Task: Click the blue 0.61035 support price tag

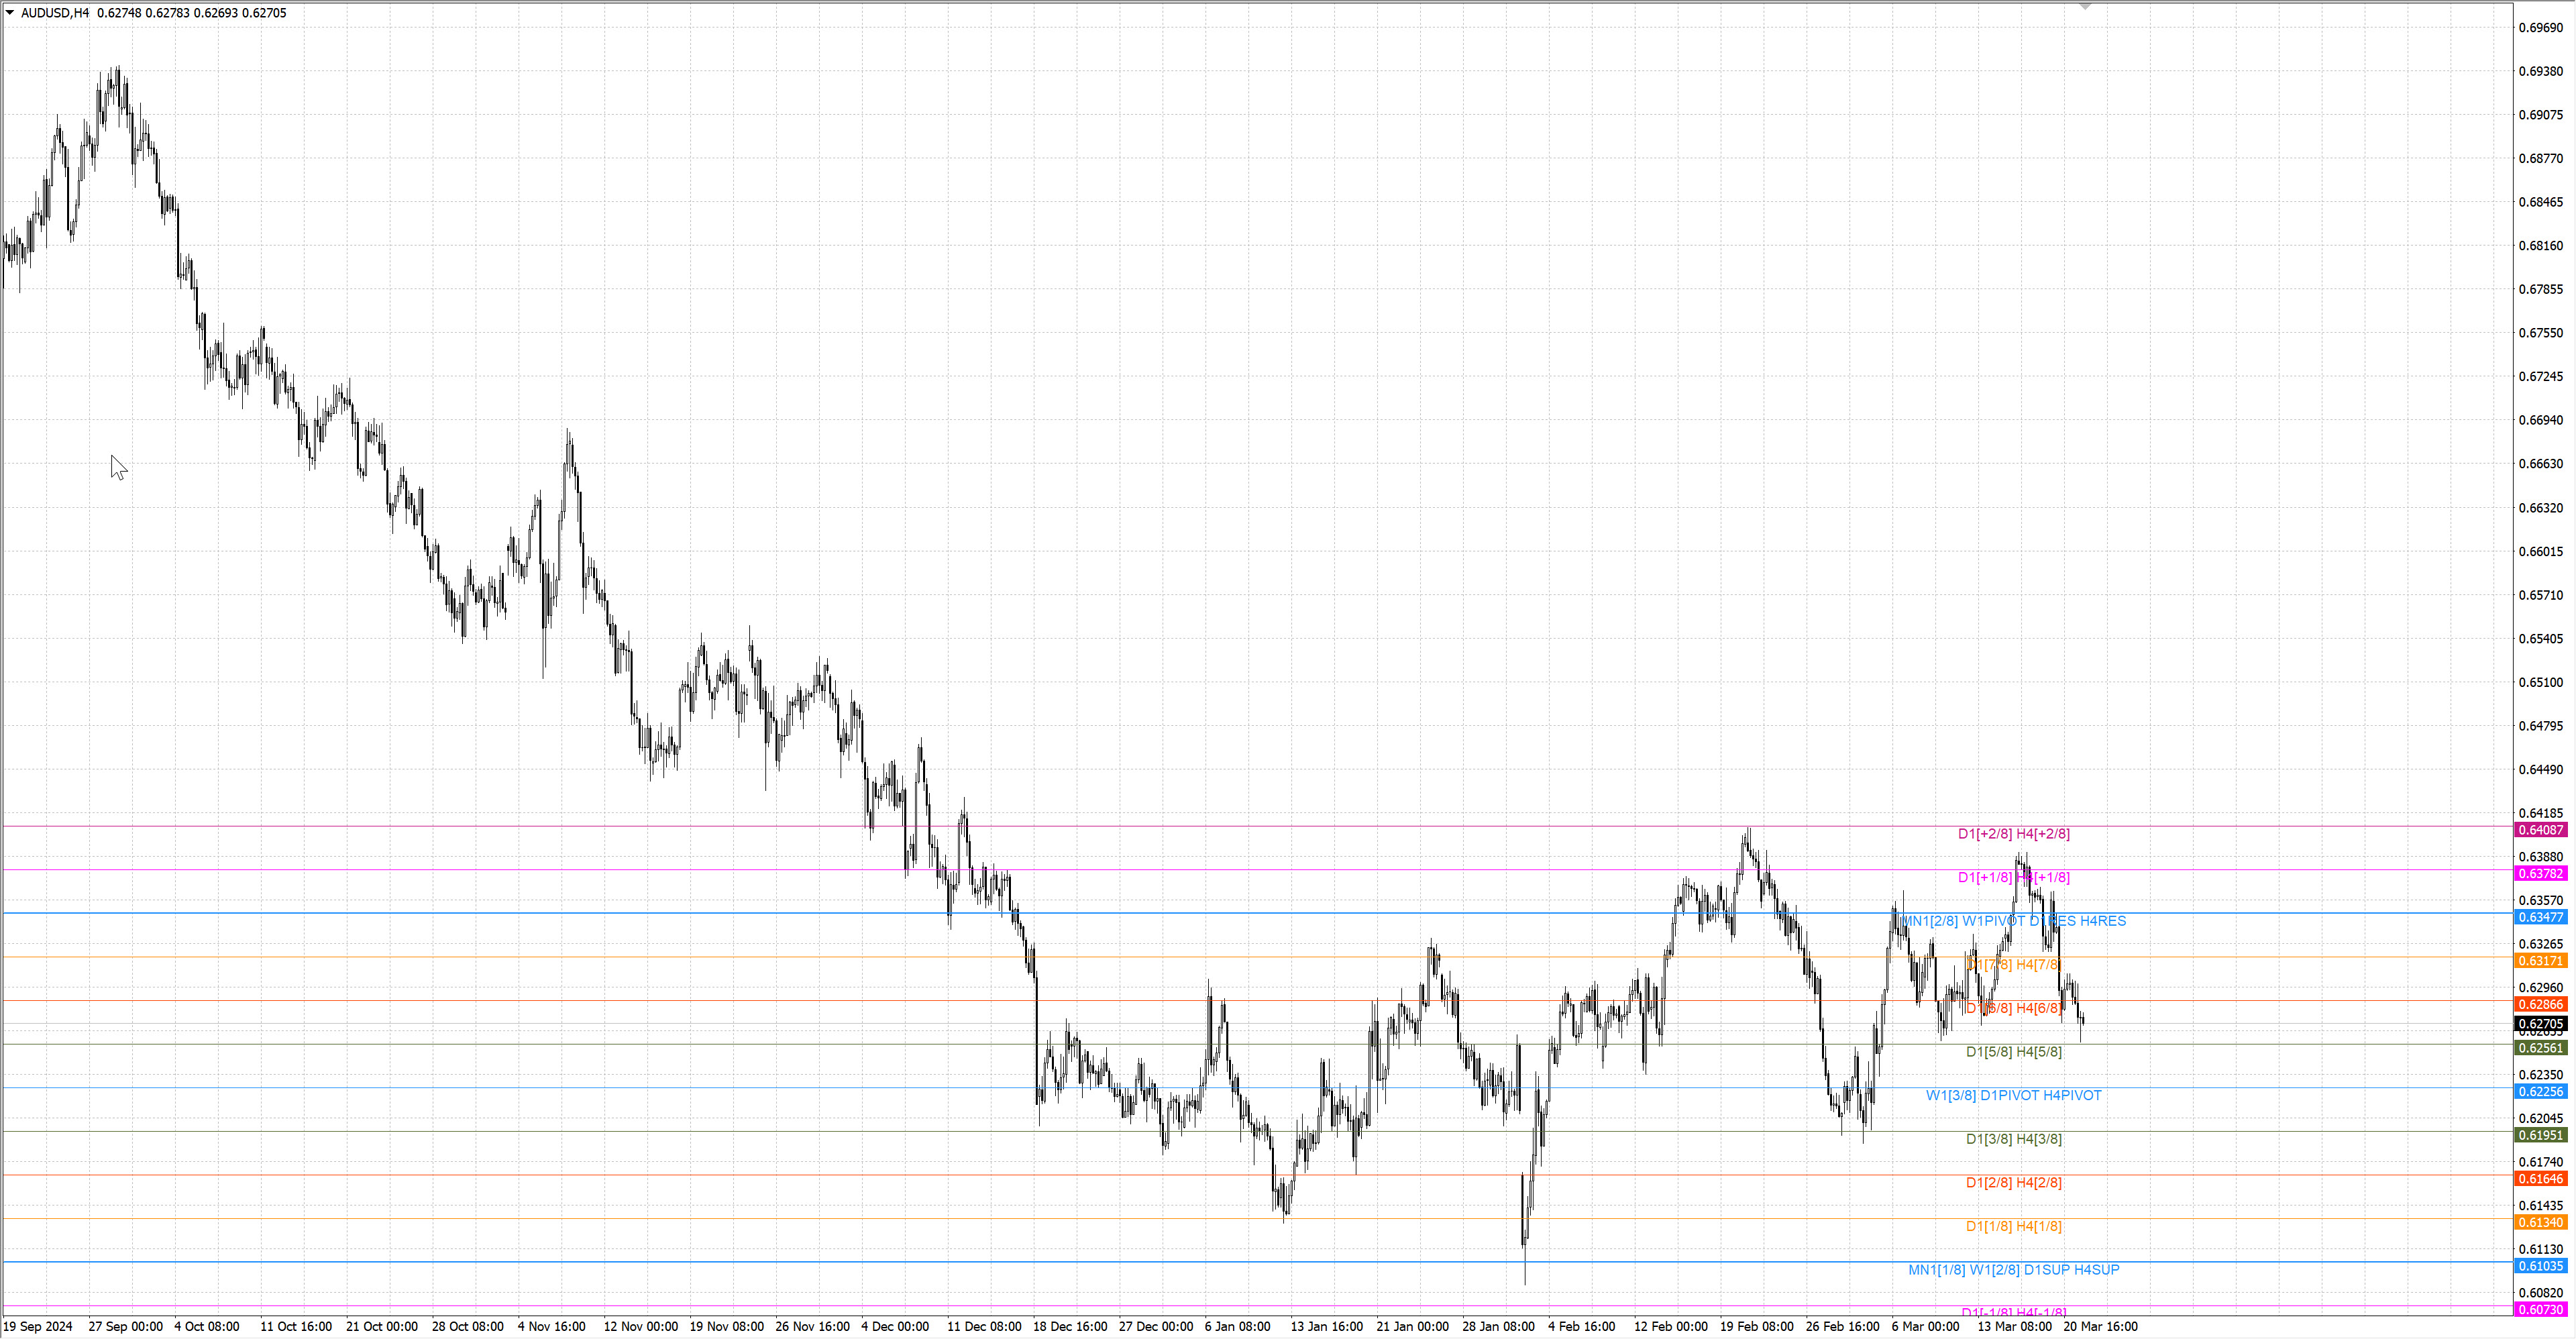Action: [2540, 1266]
